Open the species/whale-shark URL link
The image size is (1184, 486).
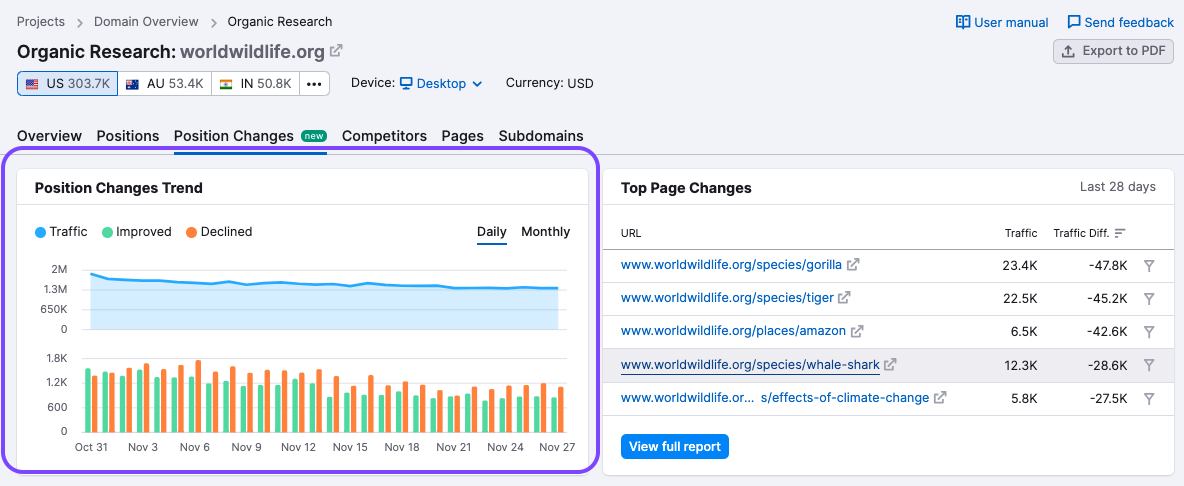point(750,364)
